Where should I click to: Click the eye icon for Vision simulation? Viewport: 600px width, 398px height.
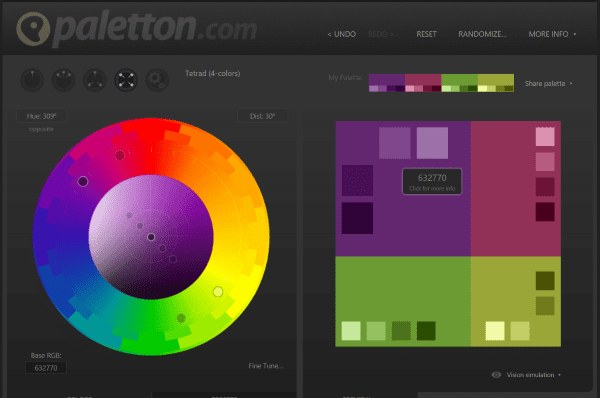coord(496,375)
